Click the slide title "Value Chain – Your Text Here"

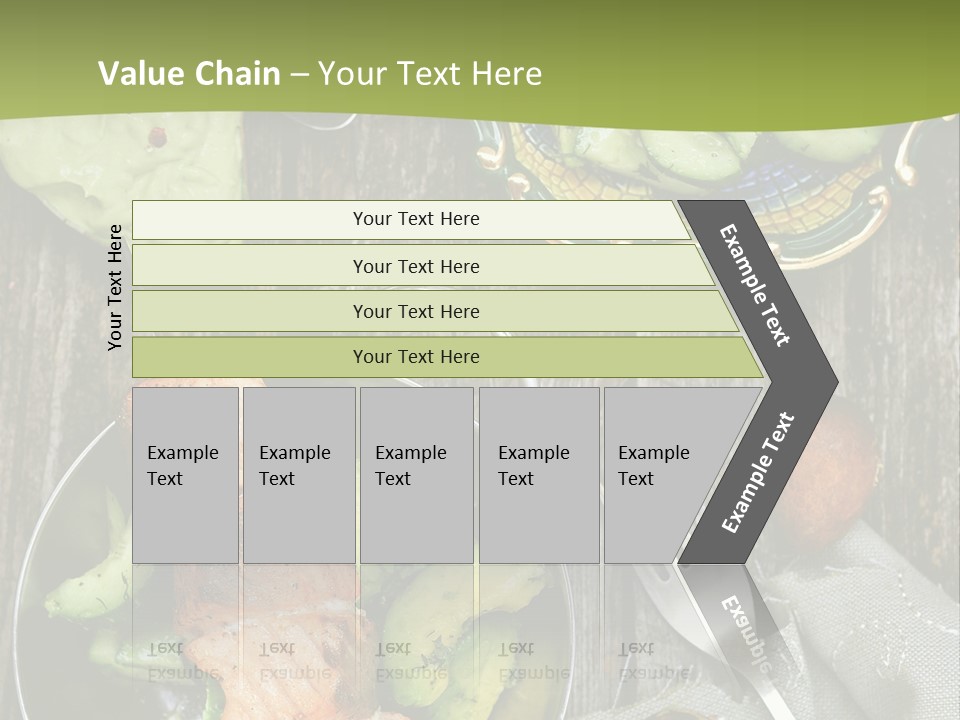[x=320, y=74]
